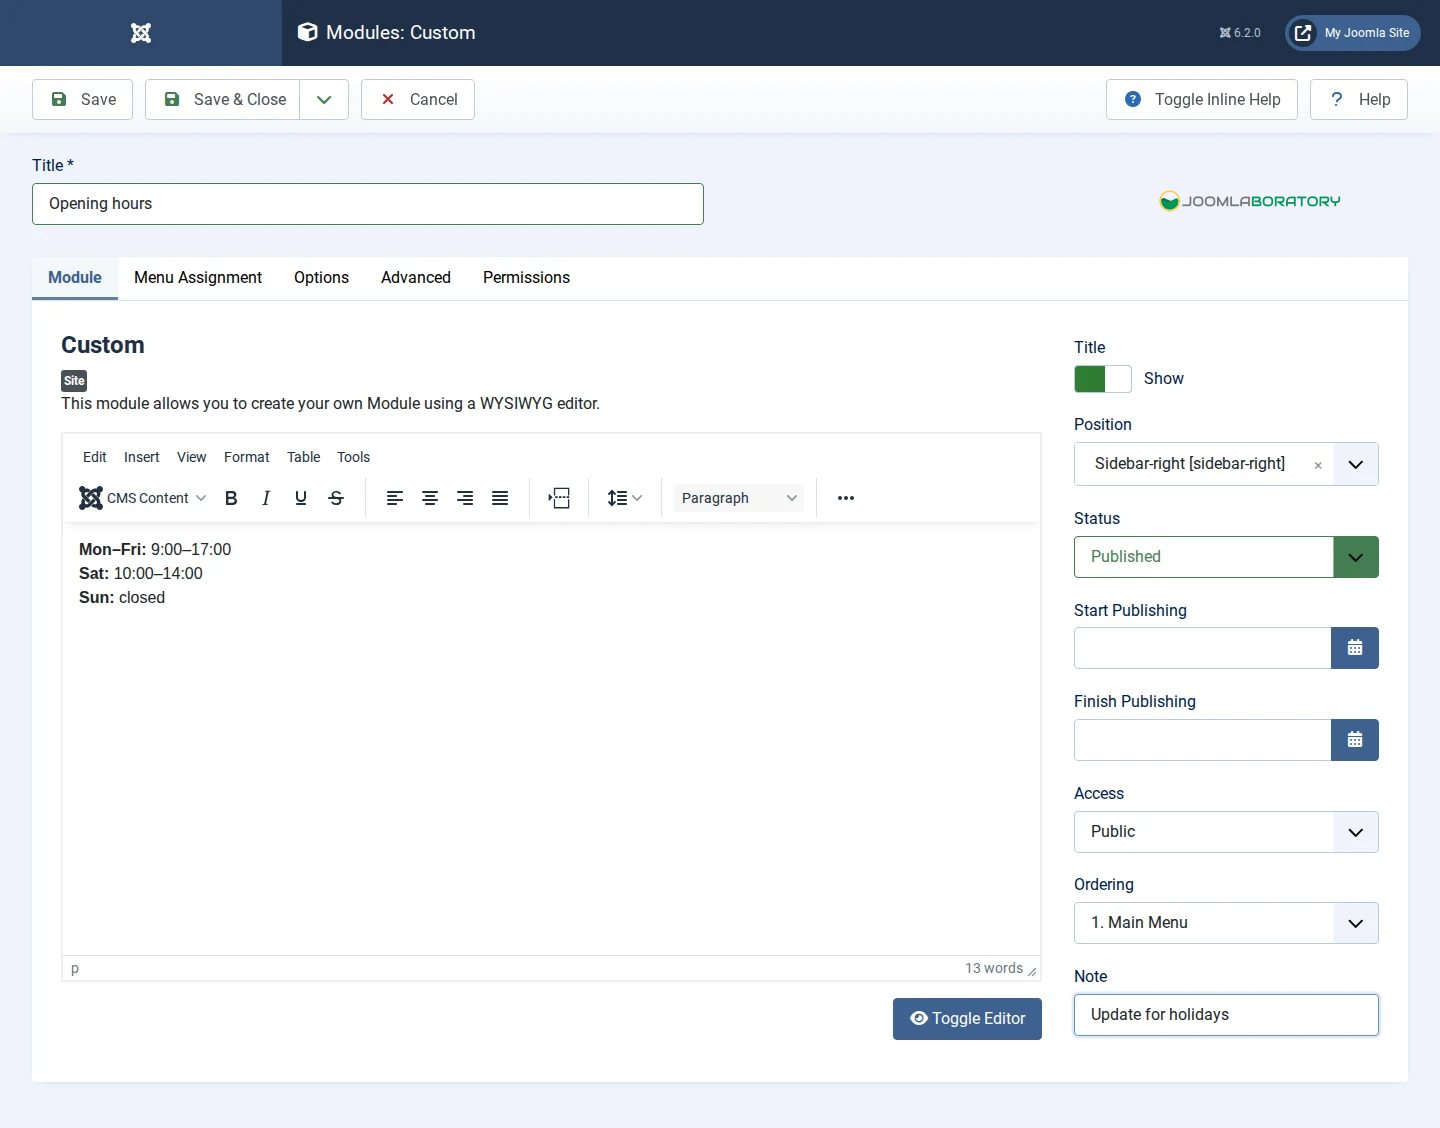The image size is (1440, 1128).
Task: Open the editor's Format menu
Action: point(247,457)
